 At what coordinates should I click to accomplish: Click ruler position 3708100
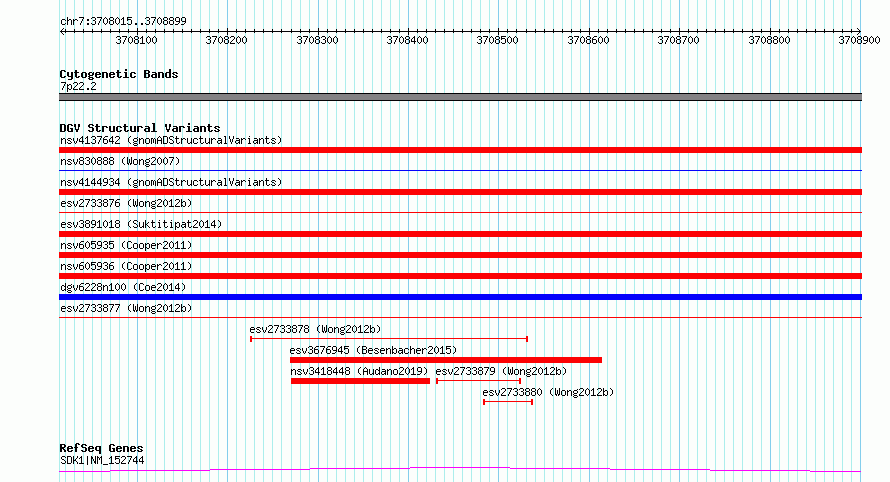click(136, 40)
